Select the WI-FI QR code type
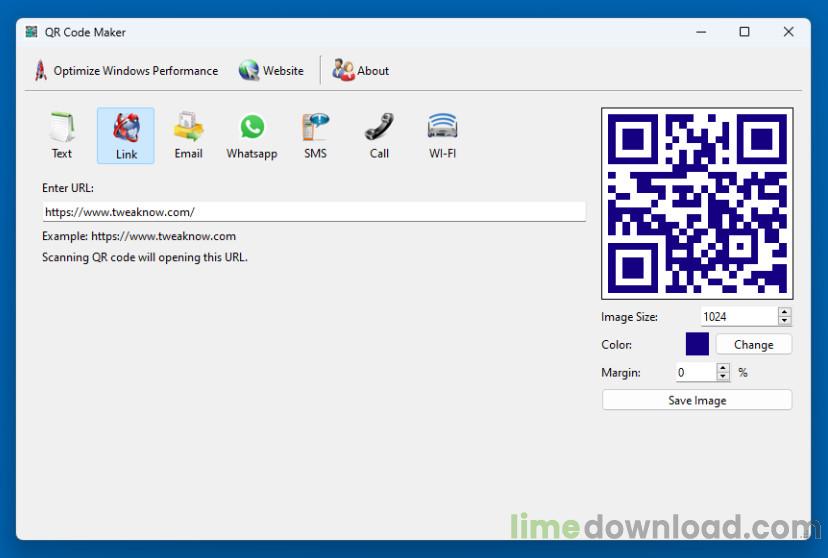The width and height of the screenshot is (828, 558). click(442, 136)
